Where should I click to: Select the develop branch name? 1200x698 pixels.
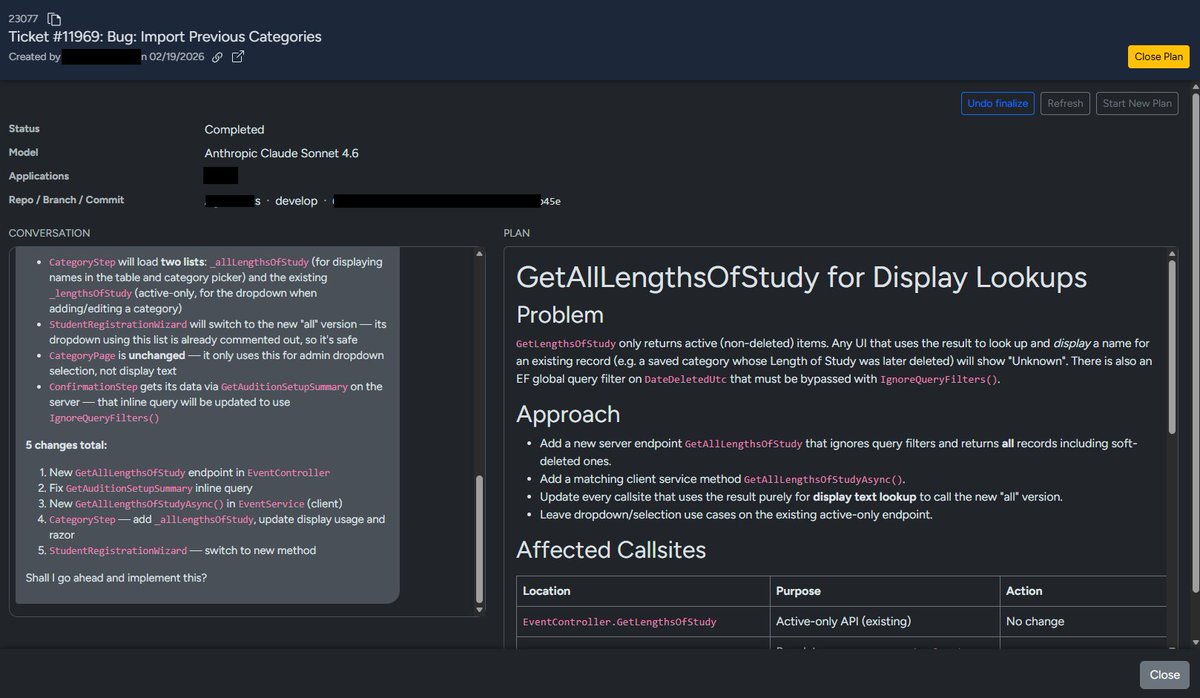[296, 201]
